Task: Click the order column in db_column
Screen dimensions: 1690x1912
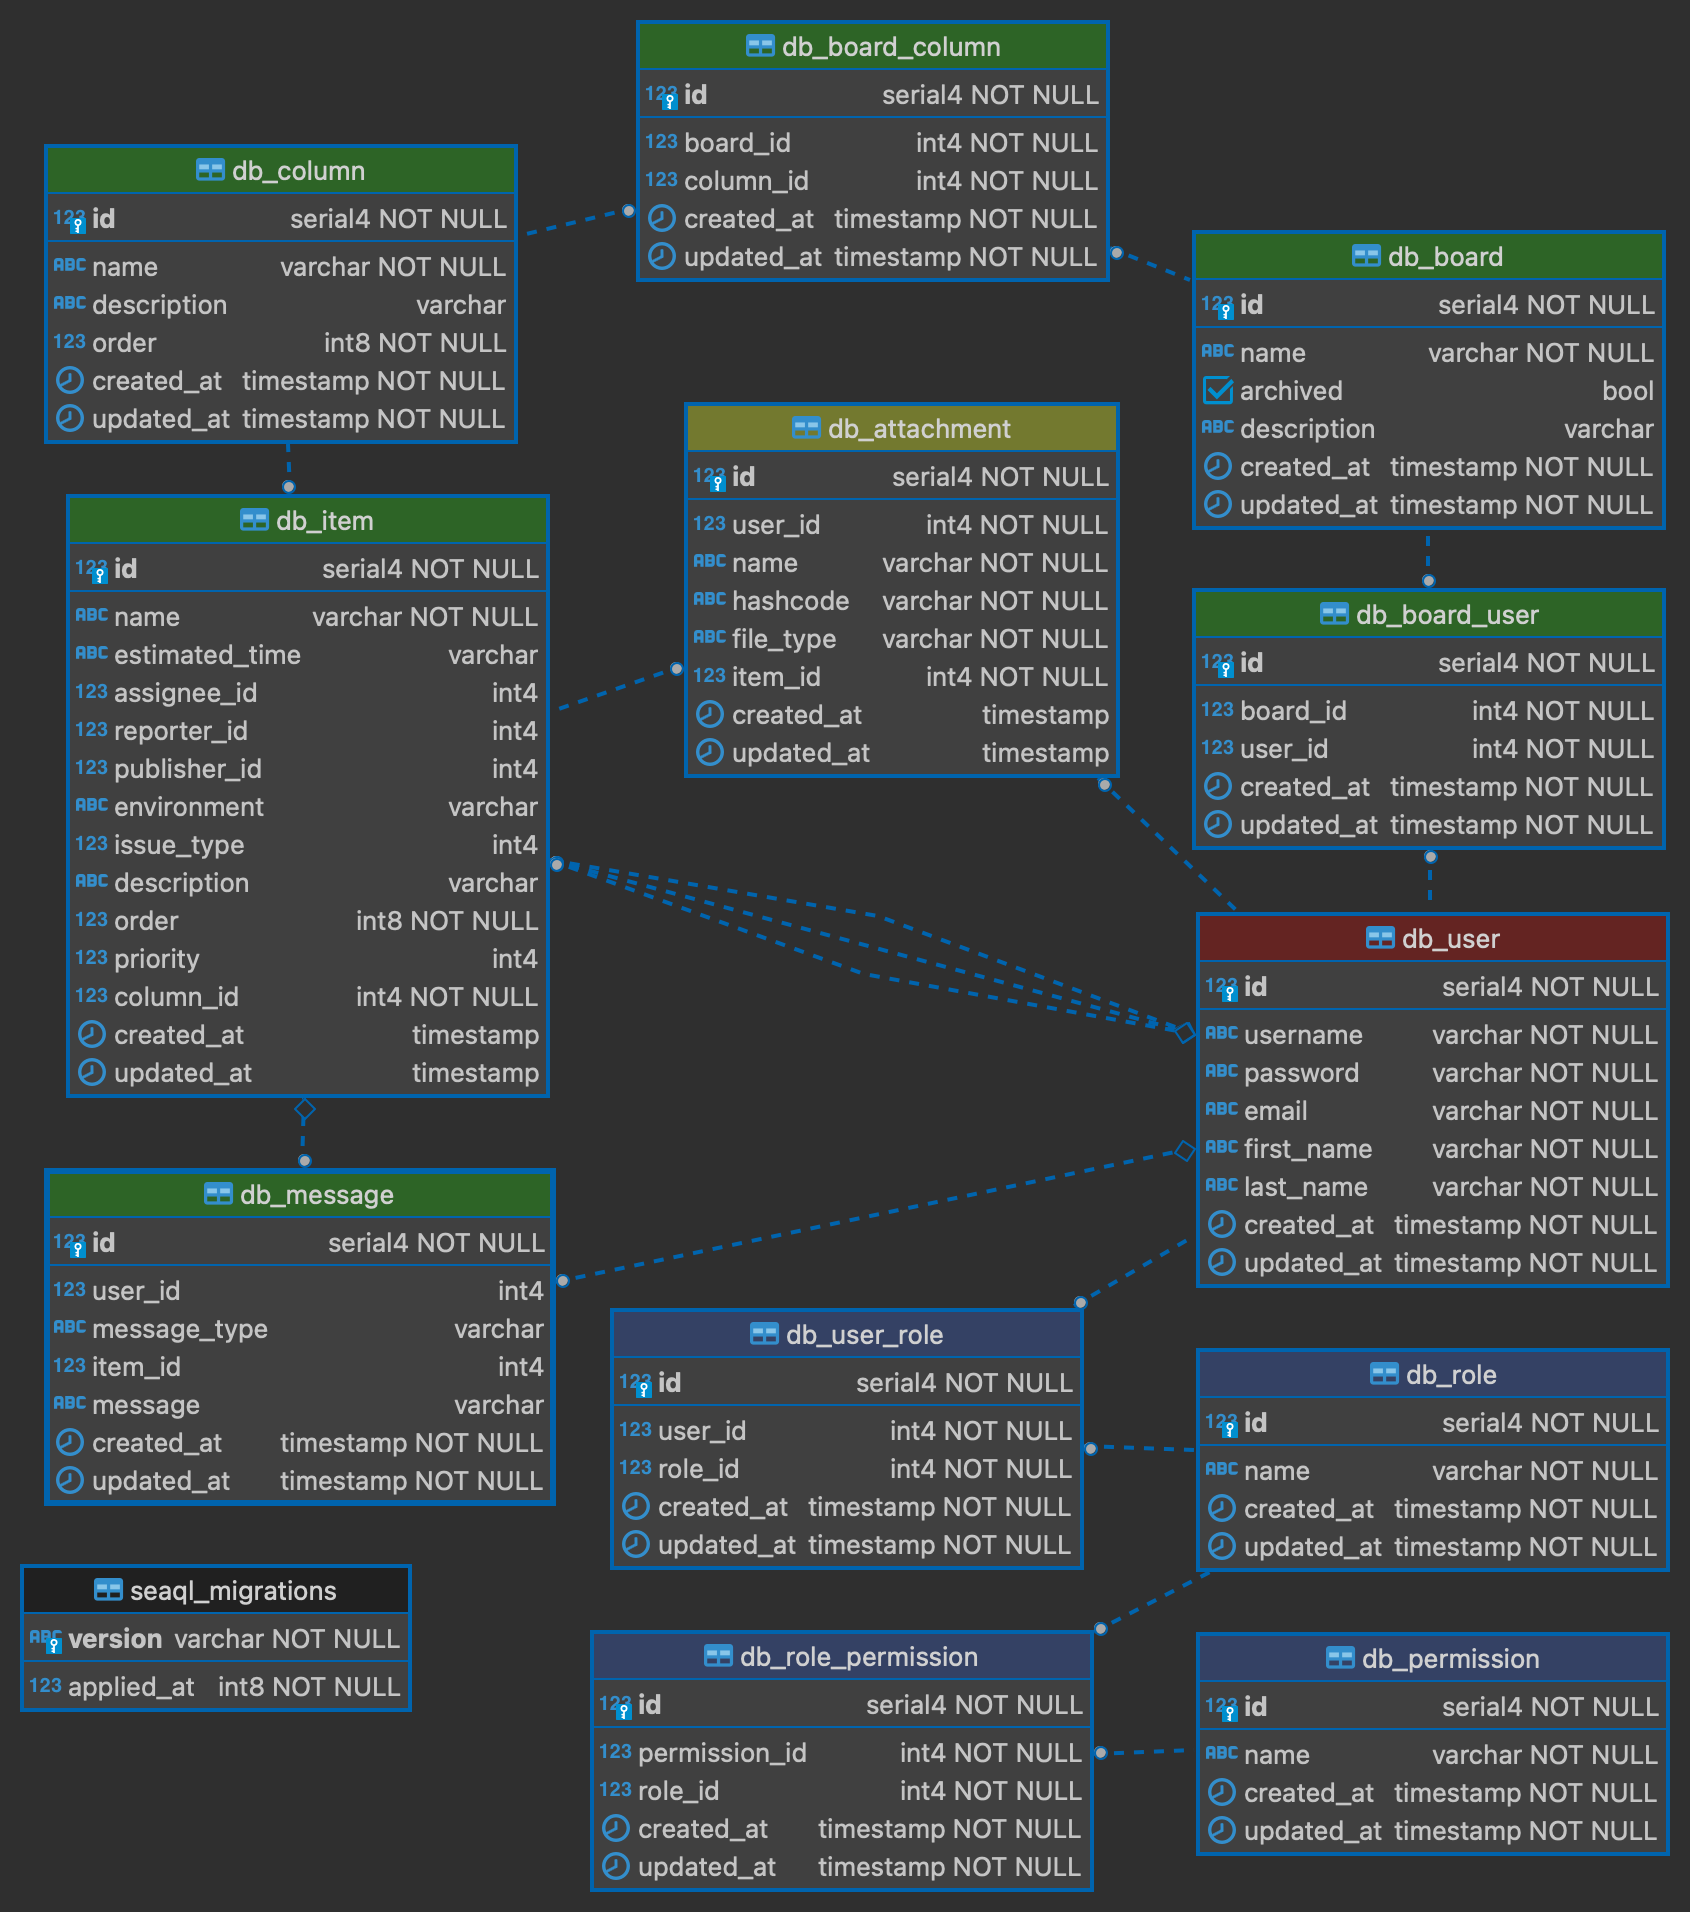Action: click(x=281, y=343)
